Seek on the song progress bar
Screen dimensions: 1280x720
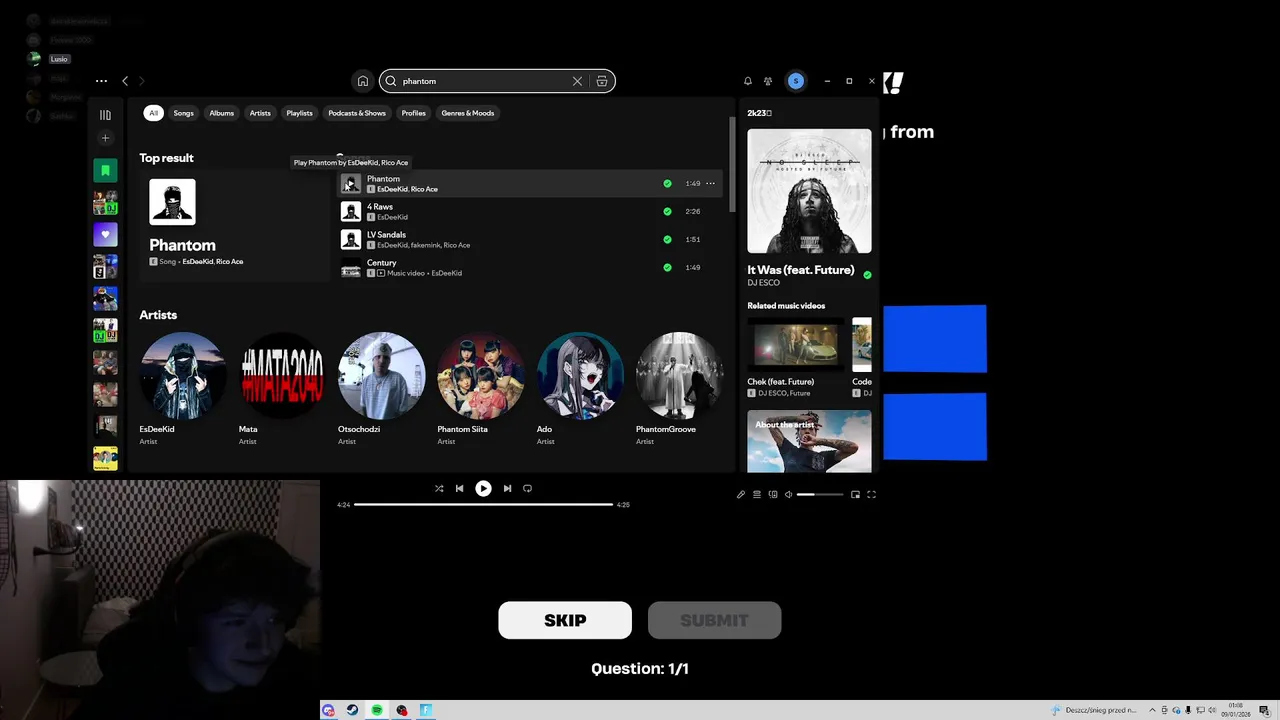point(483,505)
